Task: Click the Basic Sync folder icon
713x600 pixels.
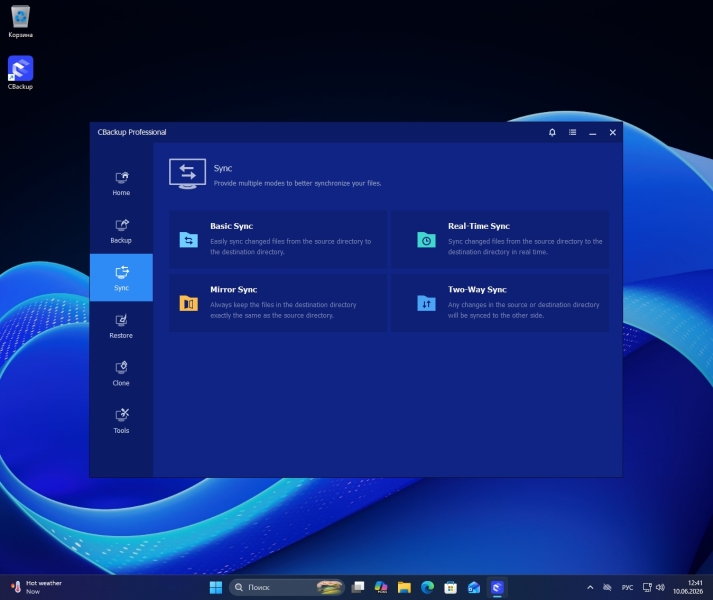Action: click(189, 239)
